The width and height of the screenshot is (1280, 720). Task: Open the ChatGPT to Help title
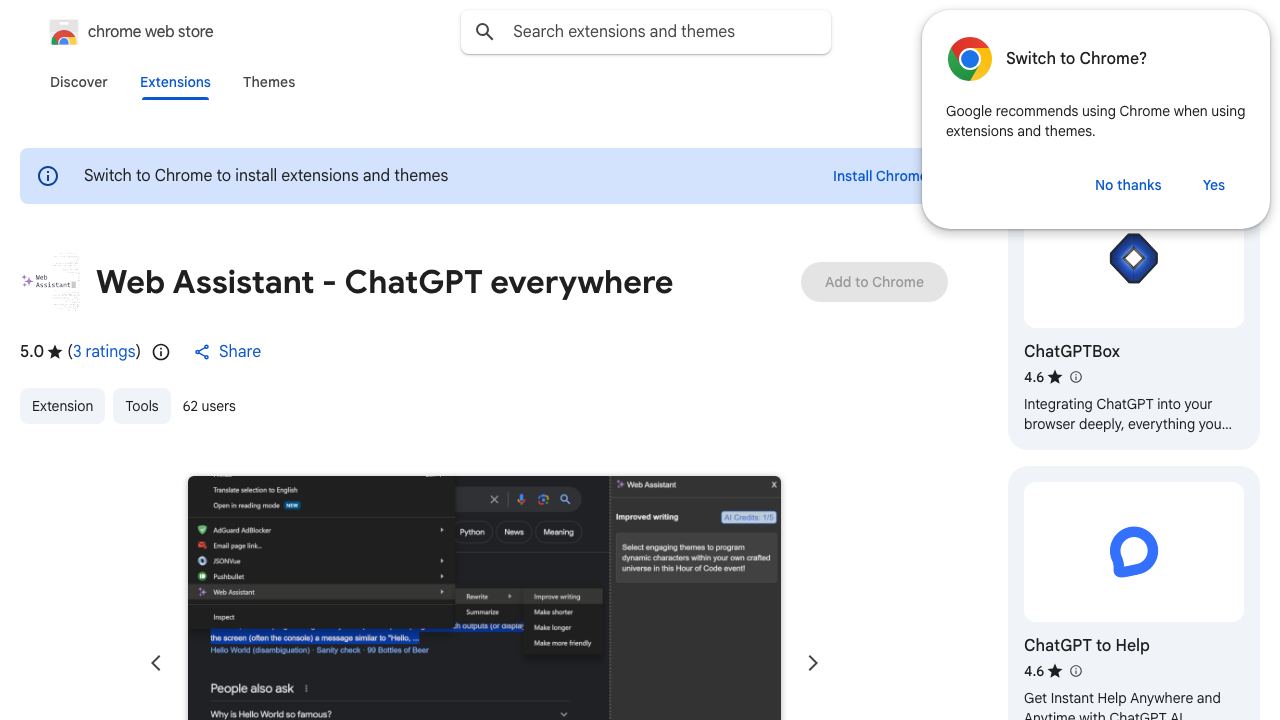[x=1087, y=646]
